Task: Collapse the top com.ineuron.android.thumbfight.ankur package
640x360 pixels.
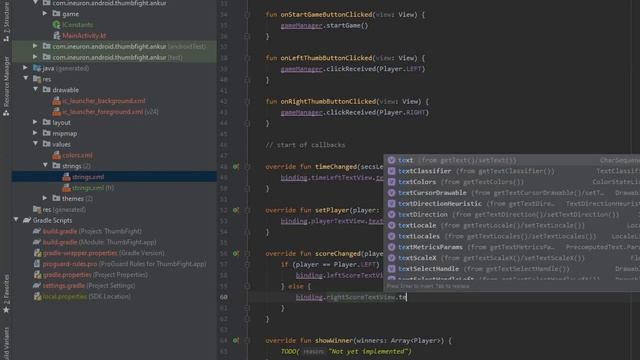Action: [x=36, y=3]
